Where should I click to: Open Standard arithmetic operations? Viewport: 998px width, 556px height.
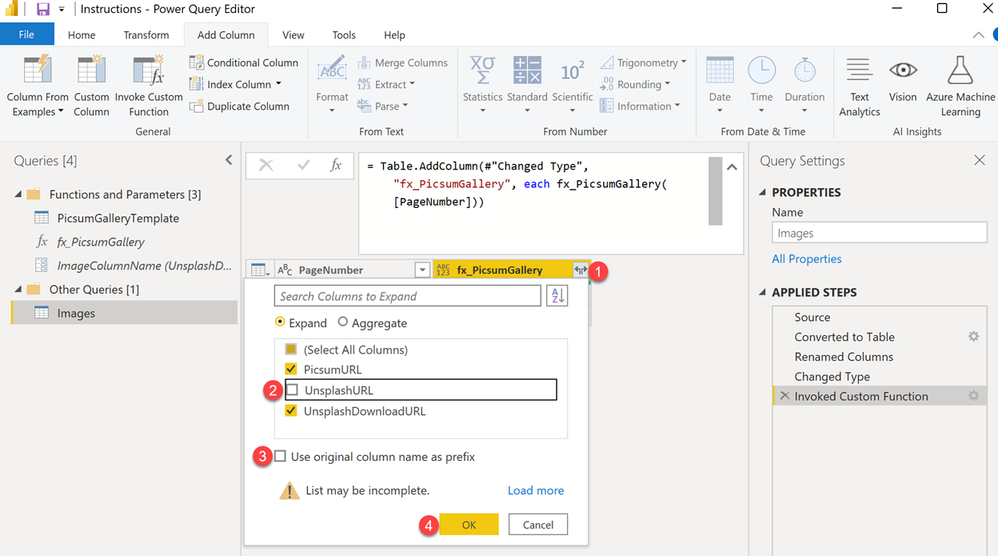click(527, 86)
